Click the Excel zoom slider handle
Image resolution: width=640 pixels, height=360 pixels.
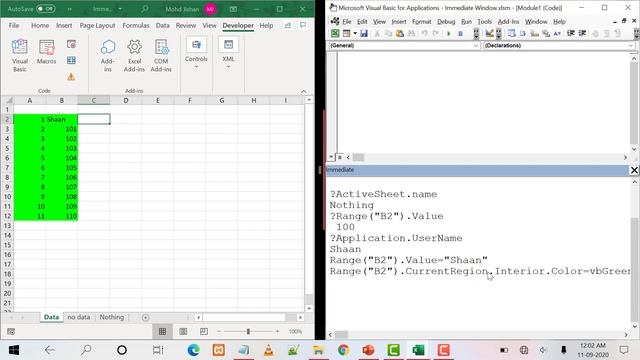pyautogui.click(x=248, y=331)
